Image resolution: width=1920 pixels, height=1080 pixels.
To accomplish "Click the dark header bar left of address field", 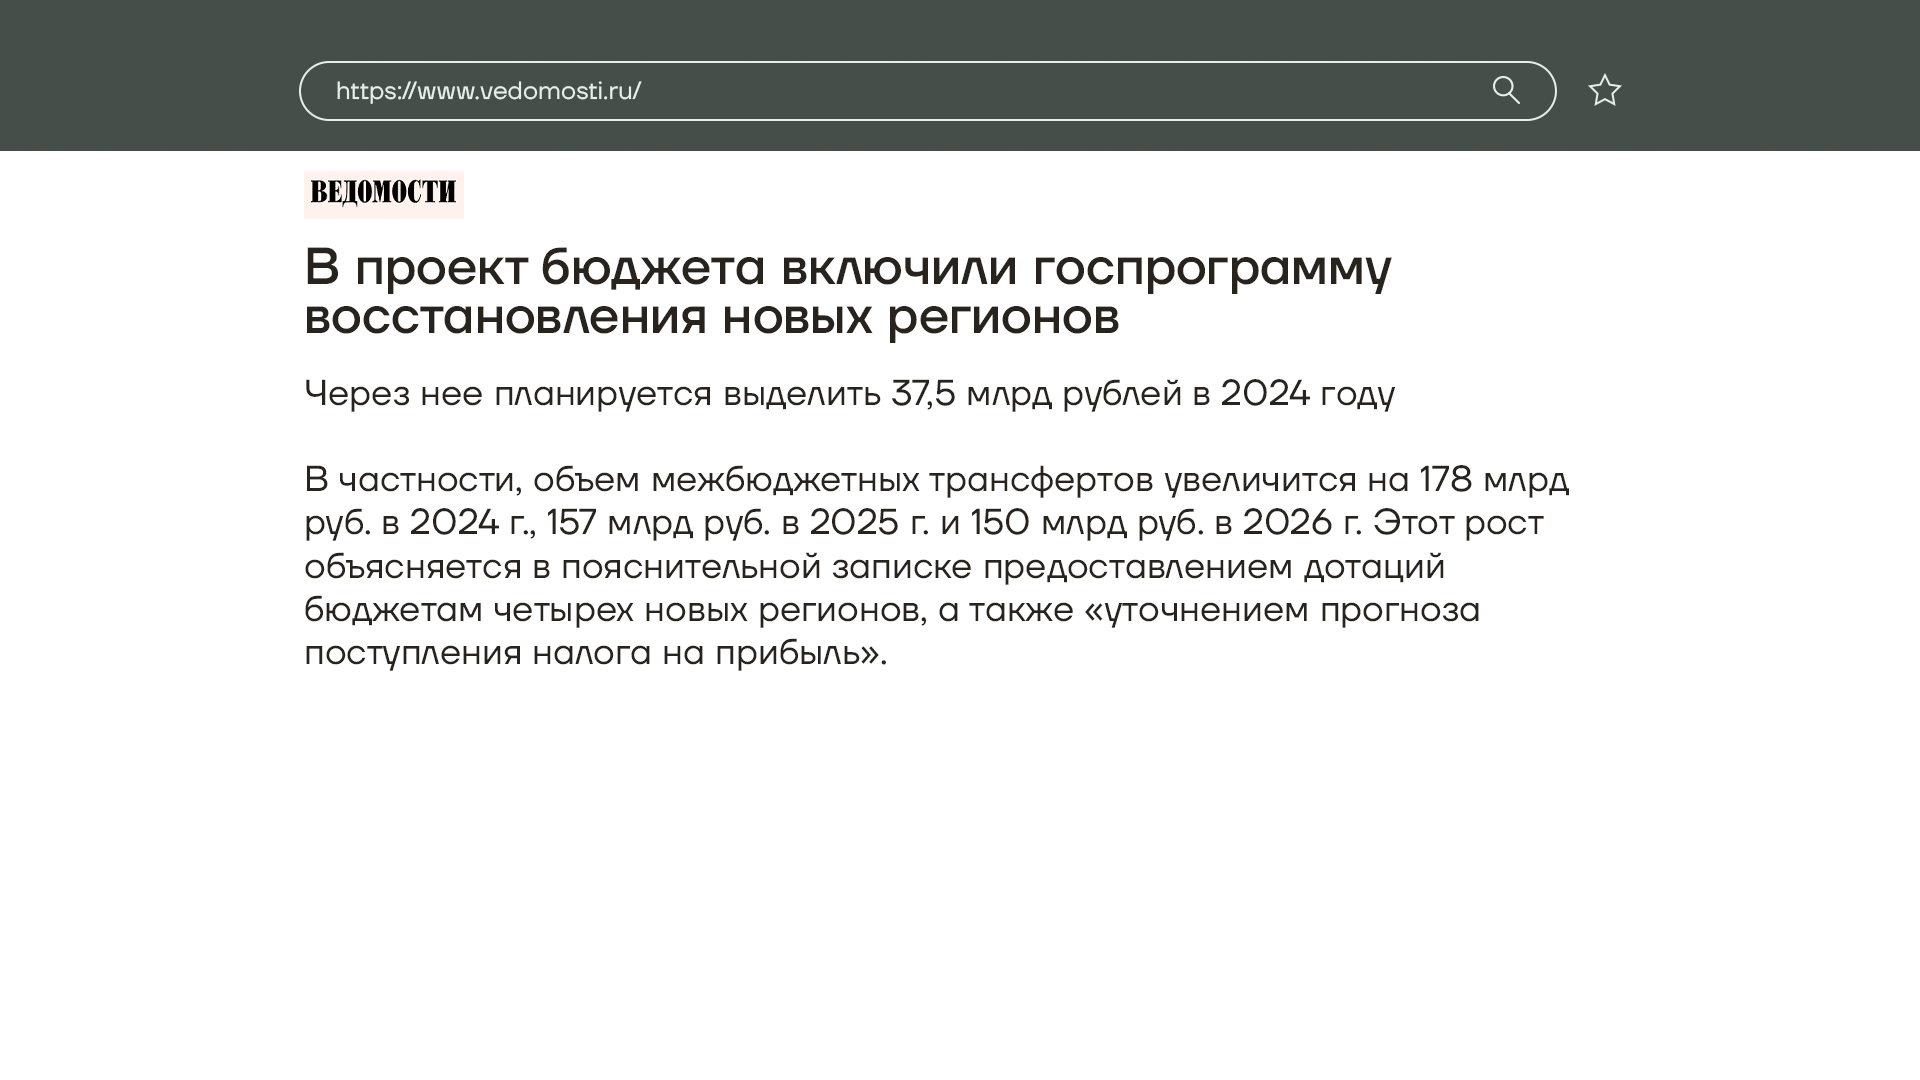I will tap(150, 76).
